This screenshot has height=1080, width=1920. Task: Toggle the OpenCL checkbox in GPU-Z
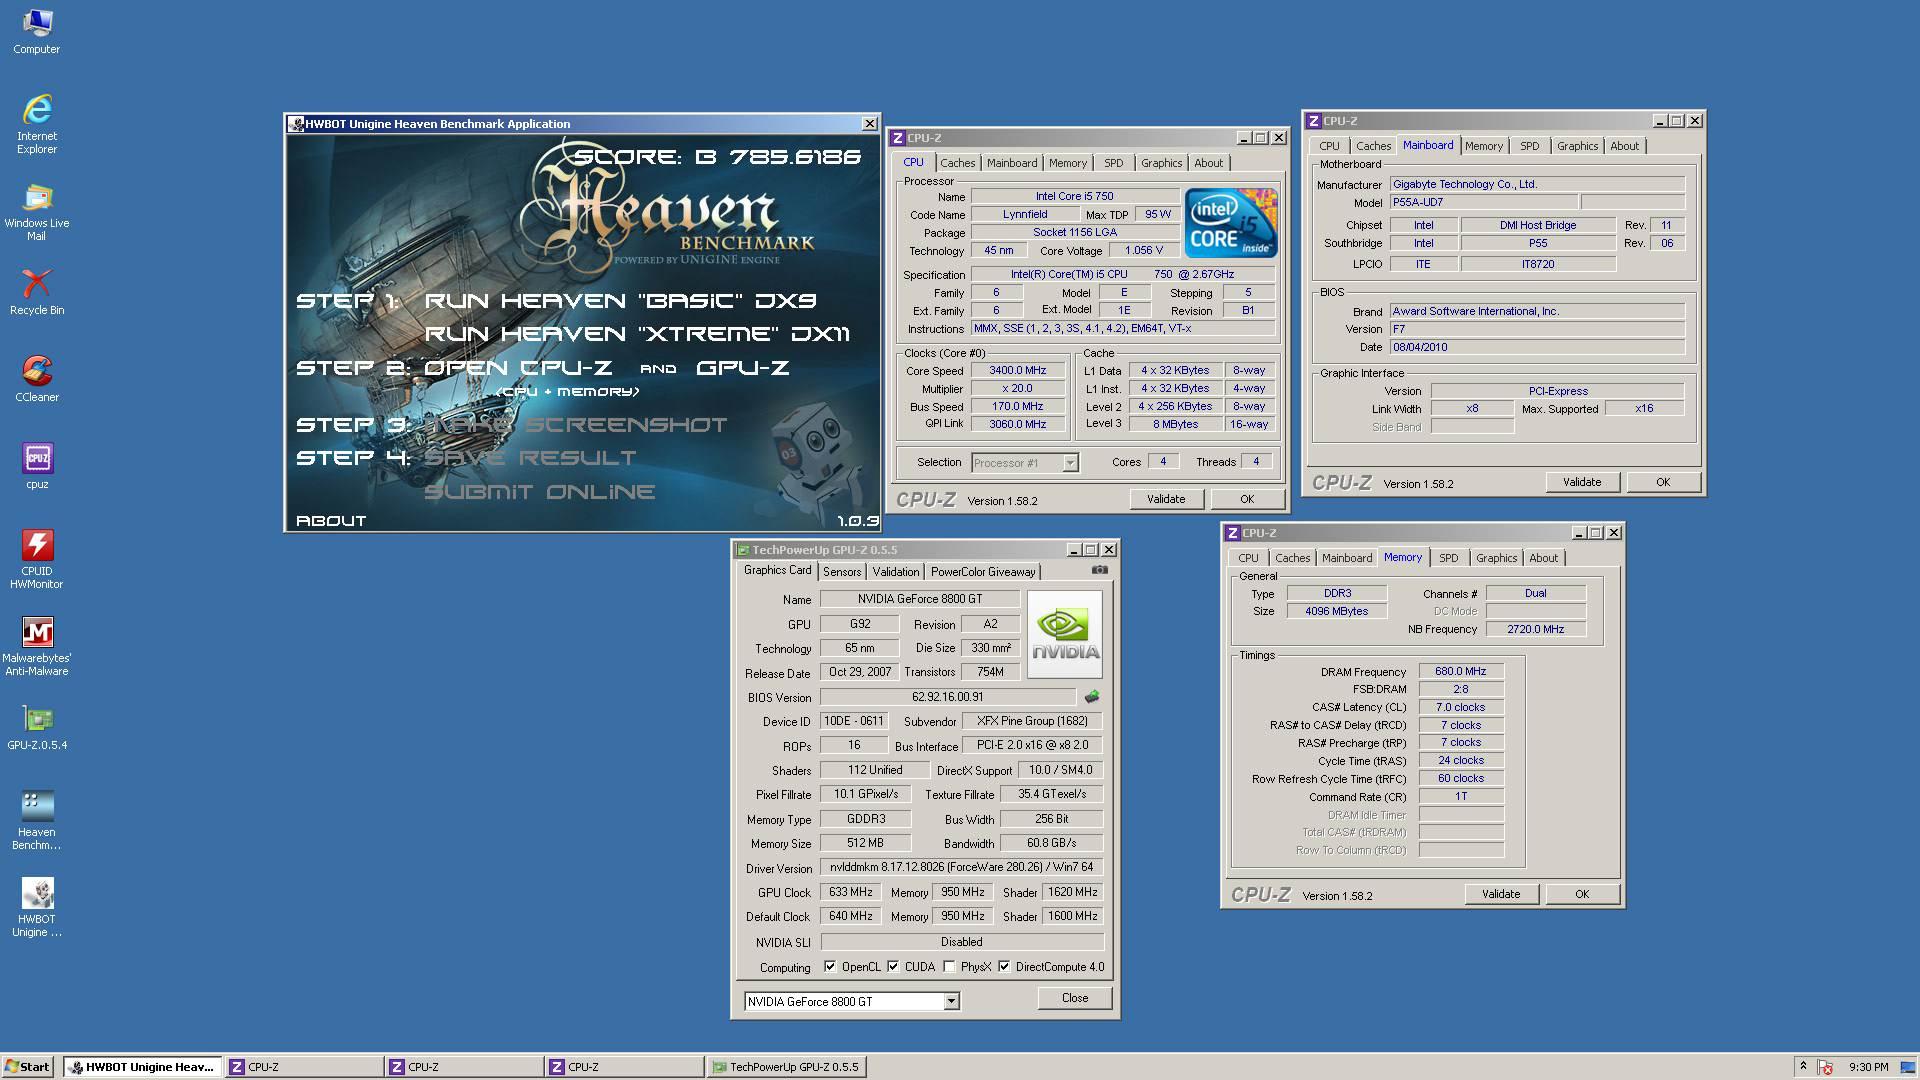(830, 967)
